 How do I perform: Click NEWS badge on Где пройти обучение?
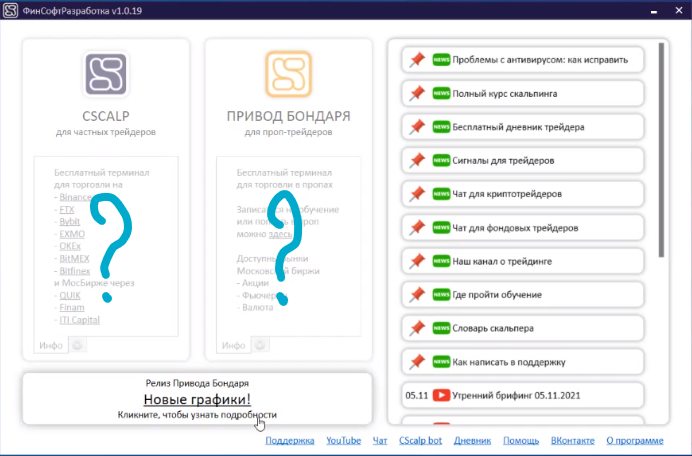(441, 295)
